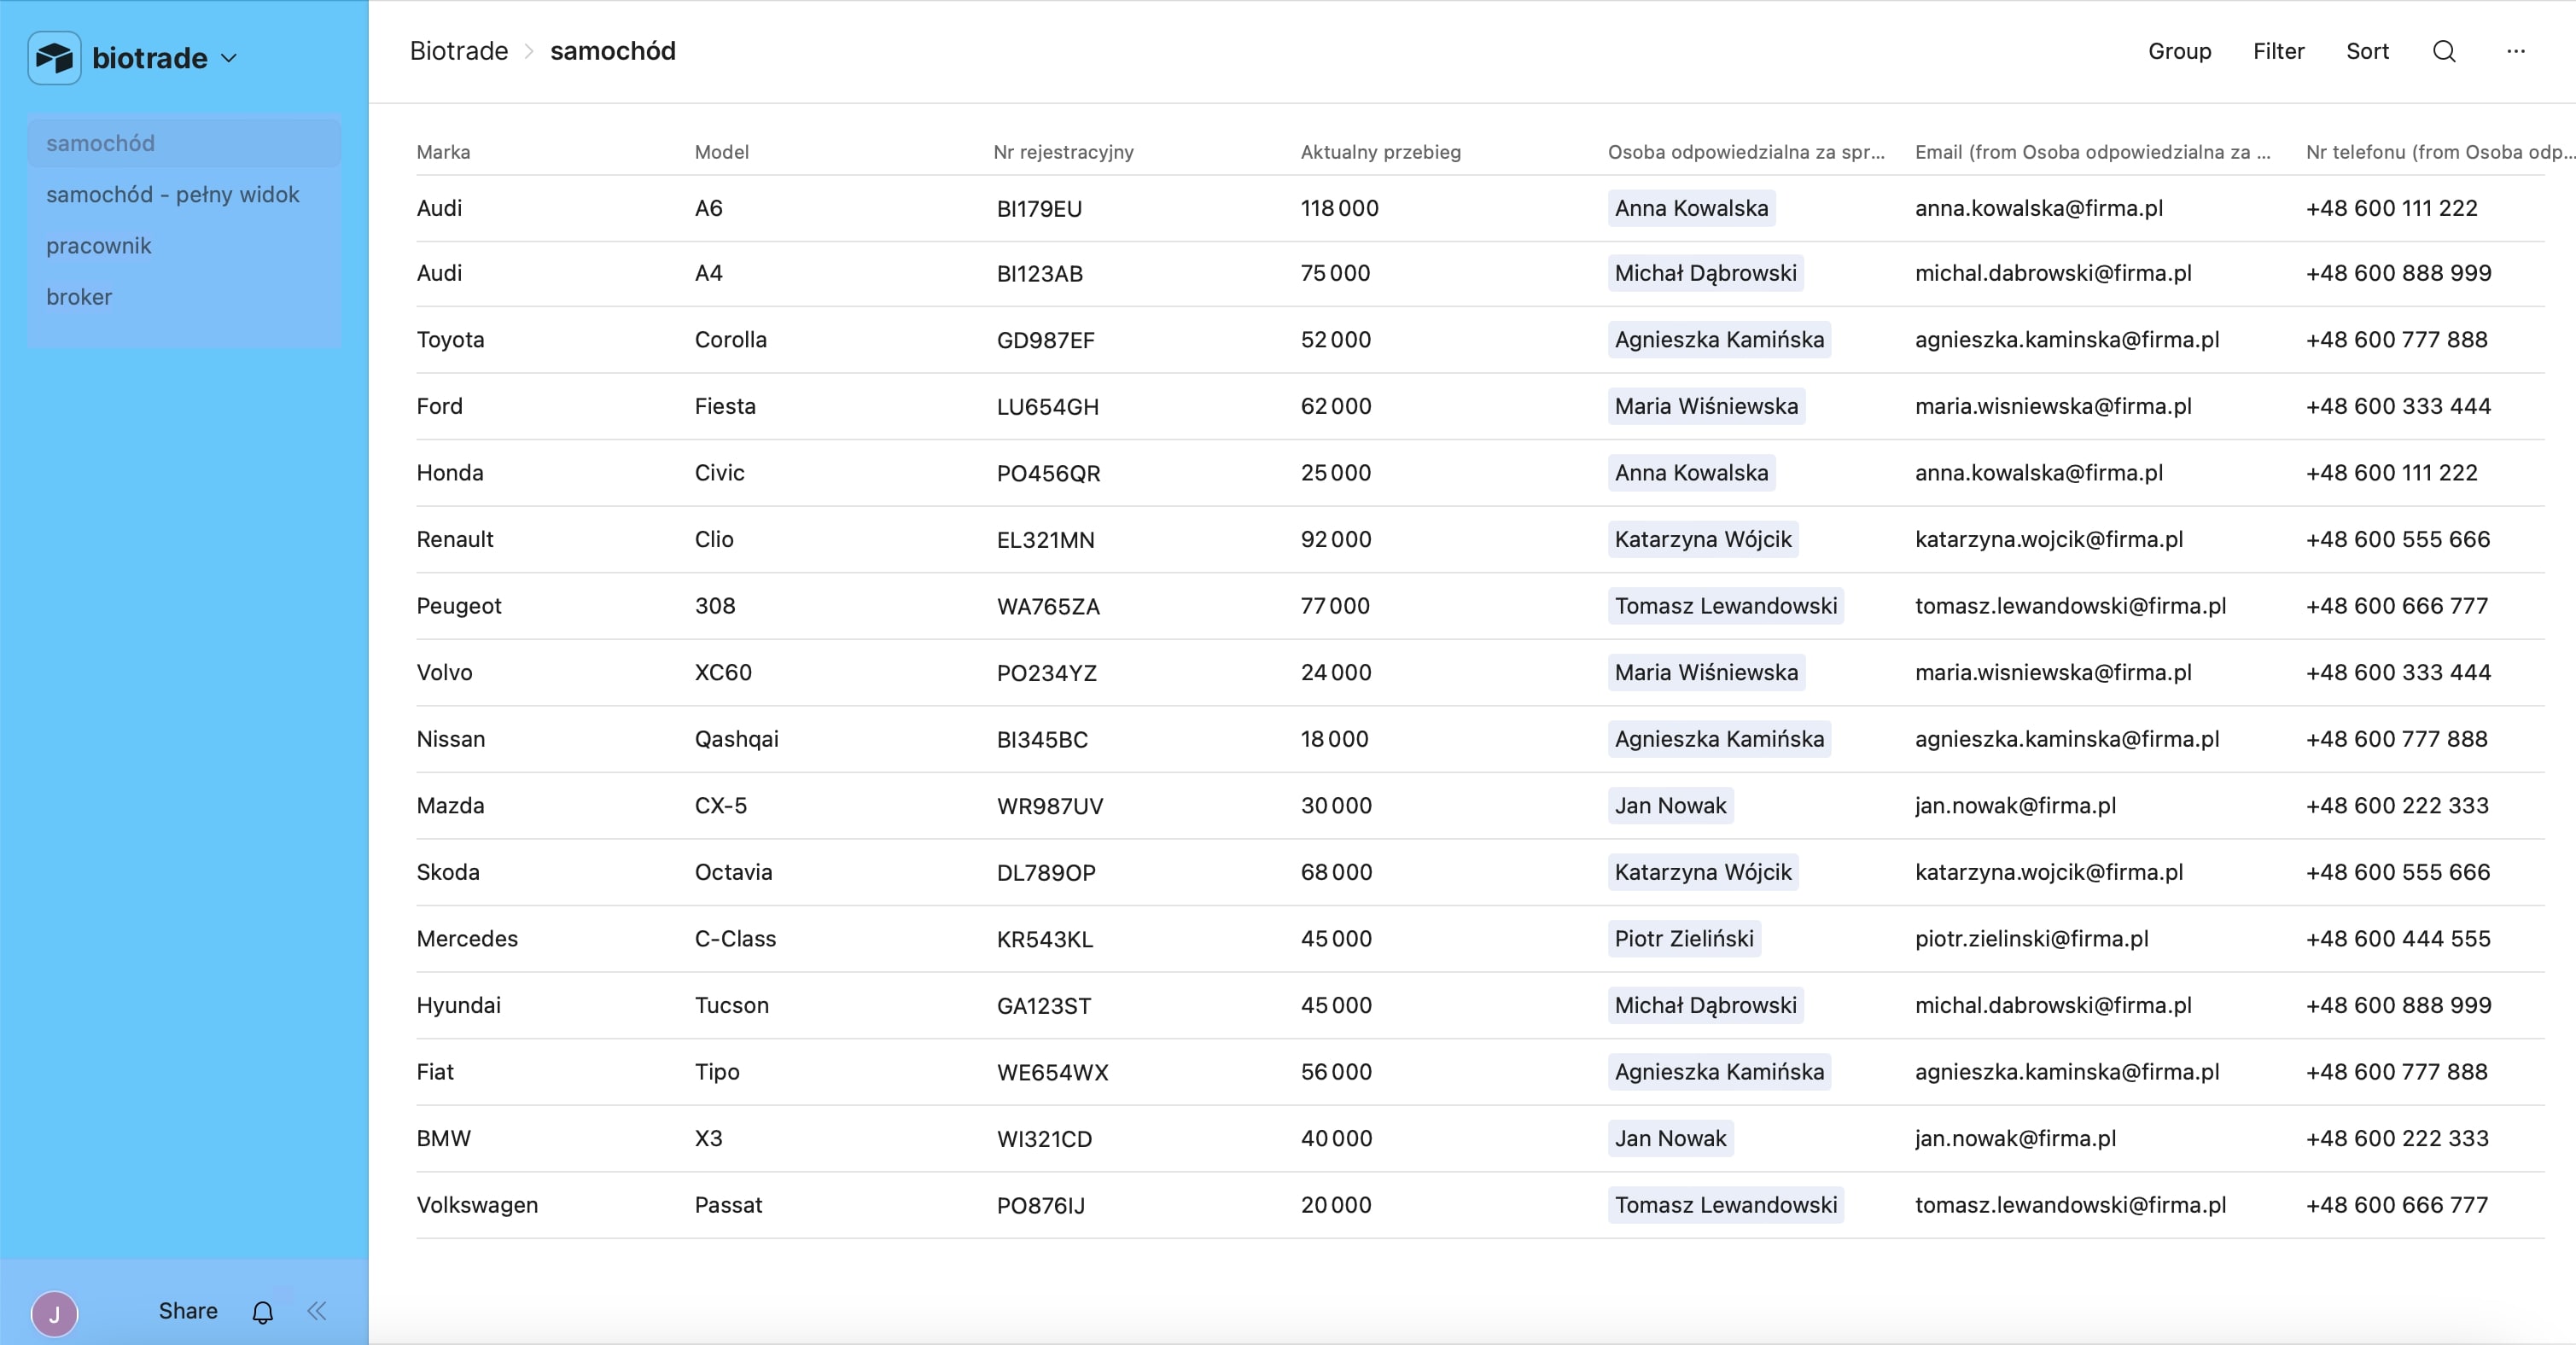Click the Osoba odpowiedzialna za spr... header

[1746, 152]
